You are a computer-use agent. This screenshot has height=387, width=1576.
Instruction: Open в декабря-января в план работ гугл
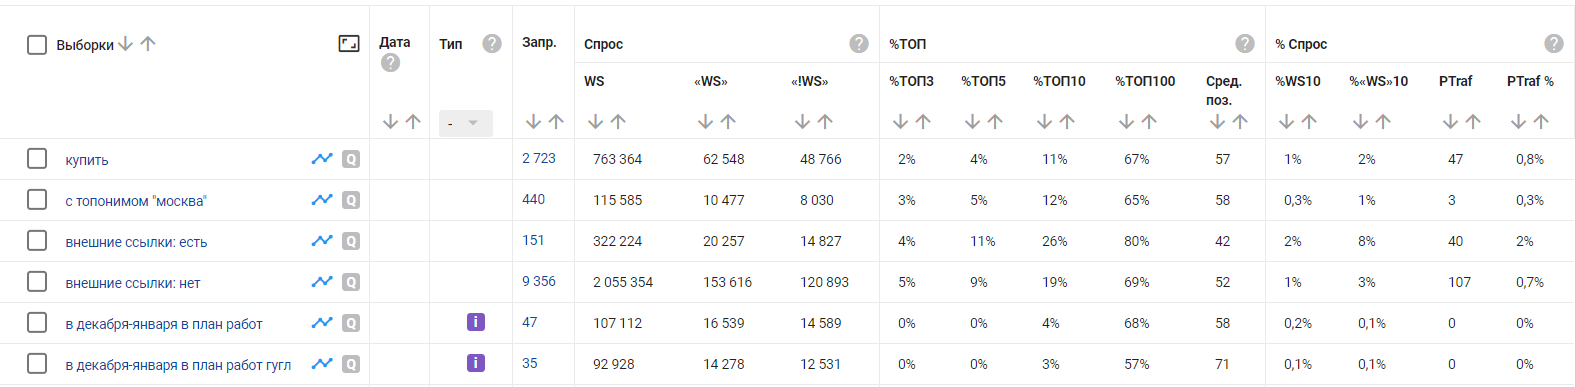[178, 365]
